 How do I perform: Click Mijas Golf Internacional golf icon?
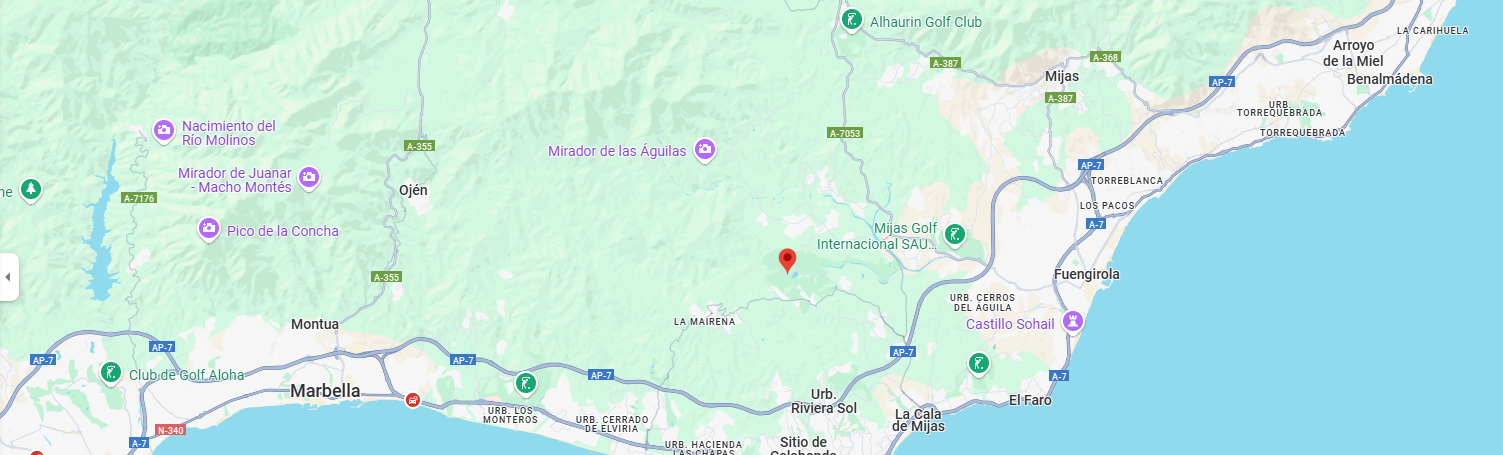pos(955,235)
